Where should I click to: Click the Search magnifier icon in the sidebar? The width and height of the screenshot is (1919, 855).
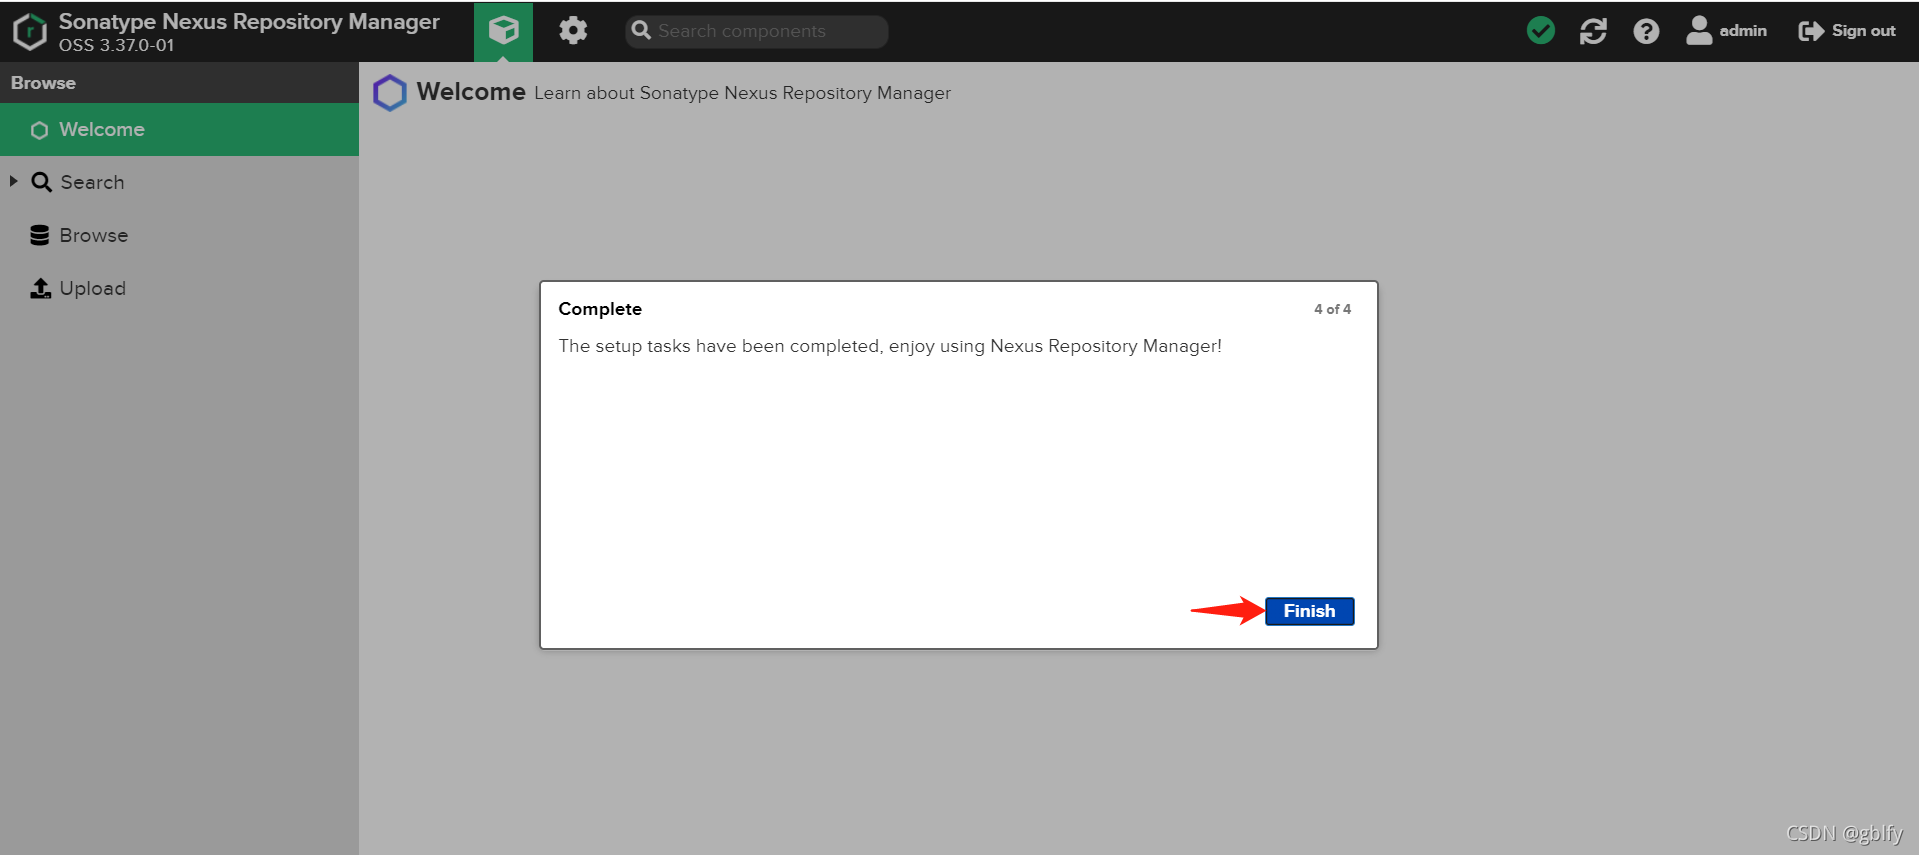[x=41, y=182]
